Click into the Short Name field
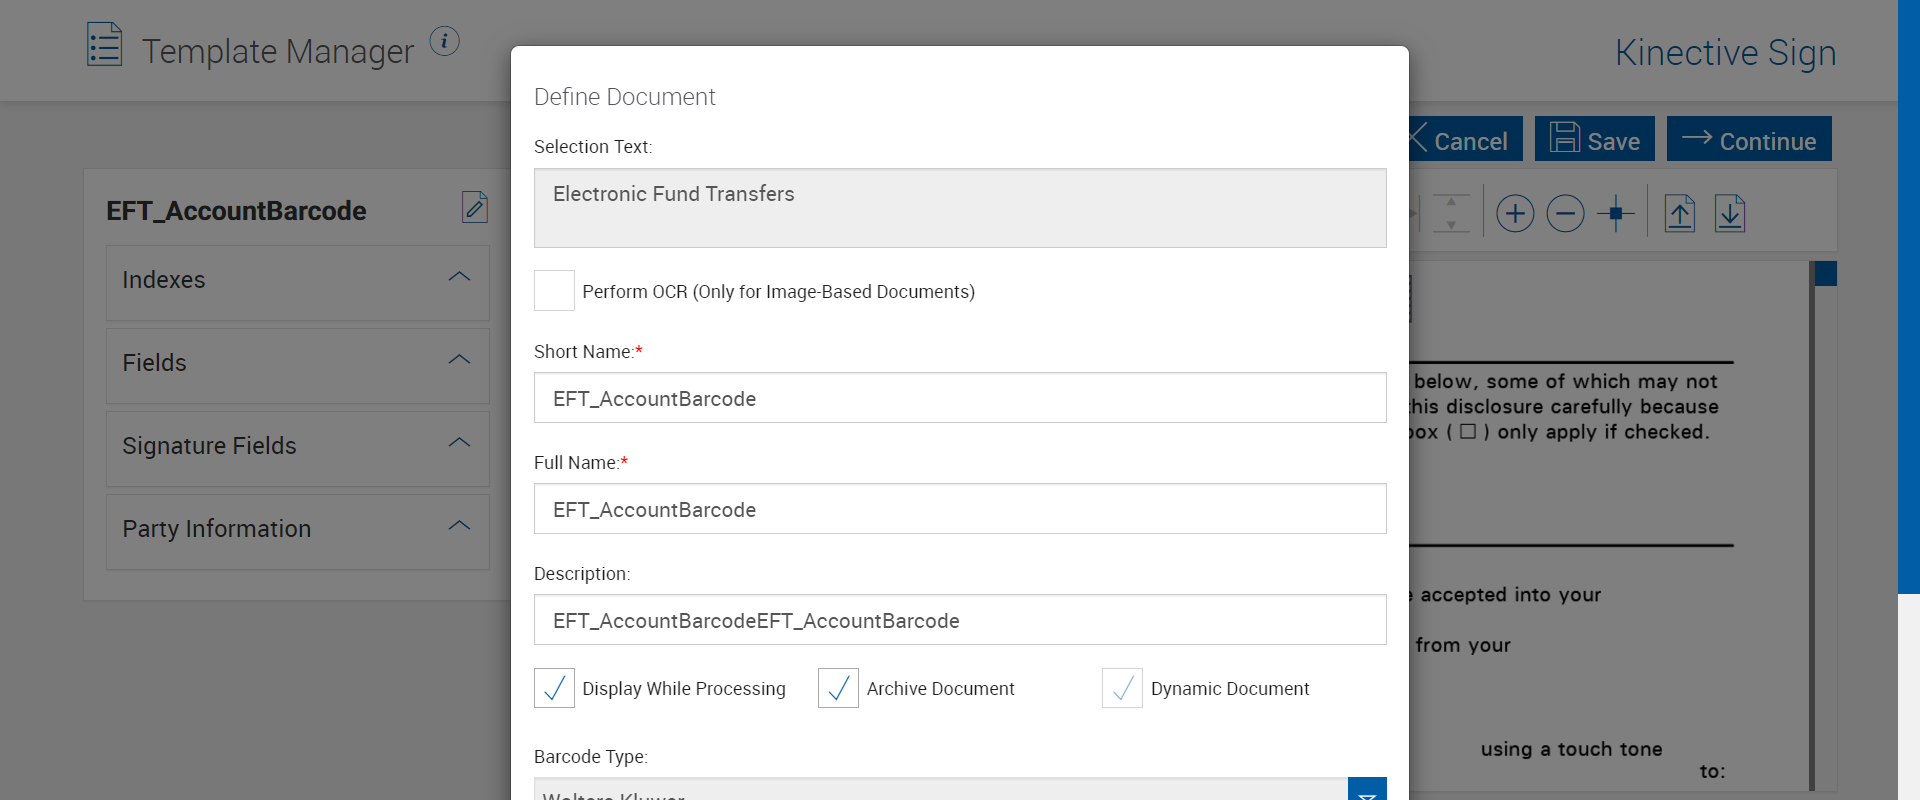The width and height of the screenshot is (1920, 800). point(960,398)
